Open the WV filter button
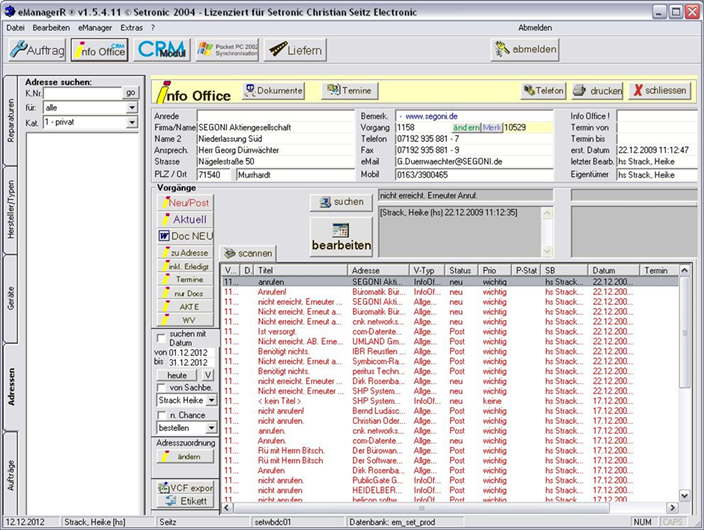 point(185,320)
